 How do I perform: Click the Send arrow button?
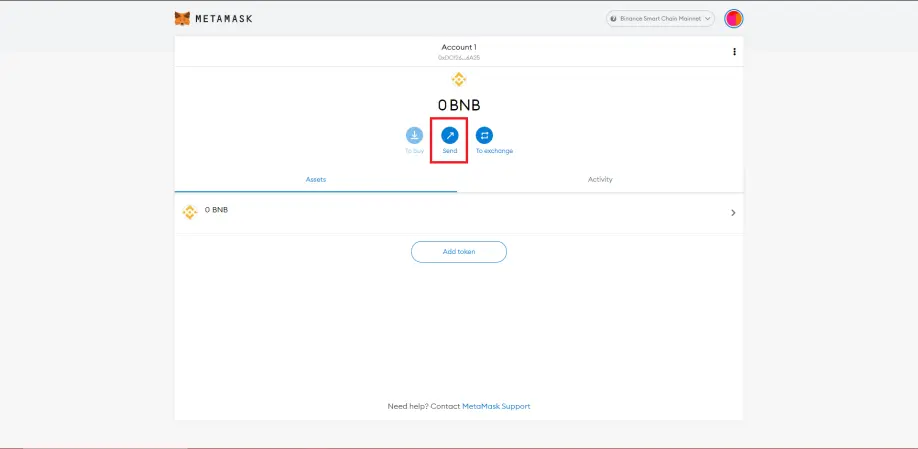point(450,135)
